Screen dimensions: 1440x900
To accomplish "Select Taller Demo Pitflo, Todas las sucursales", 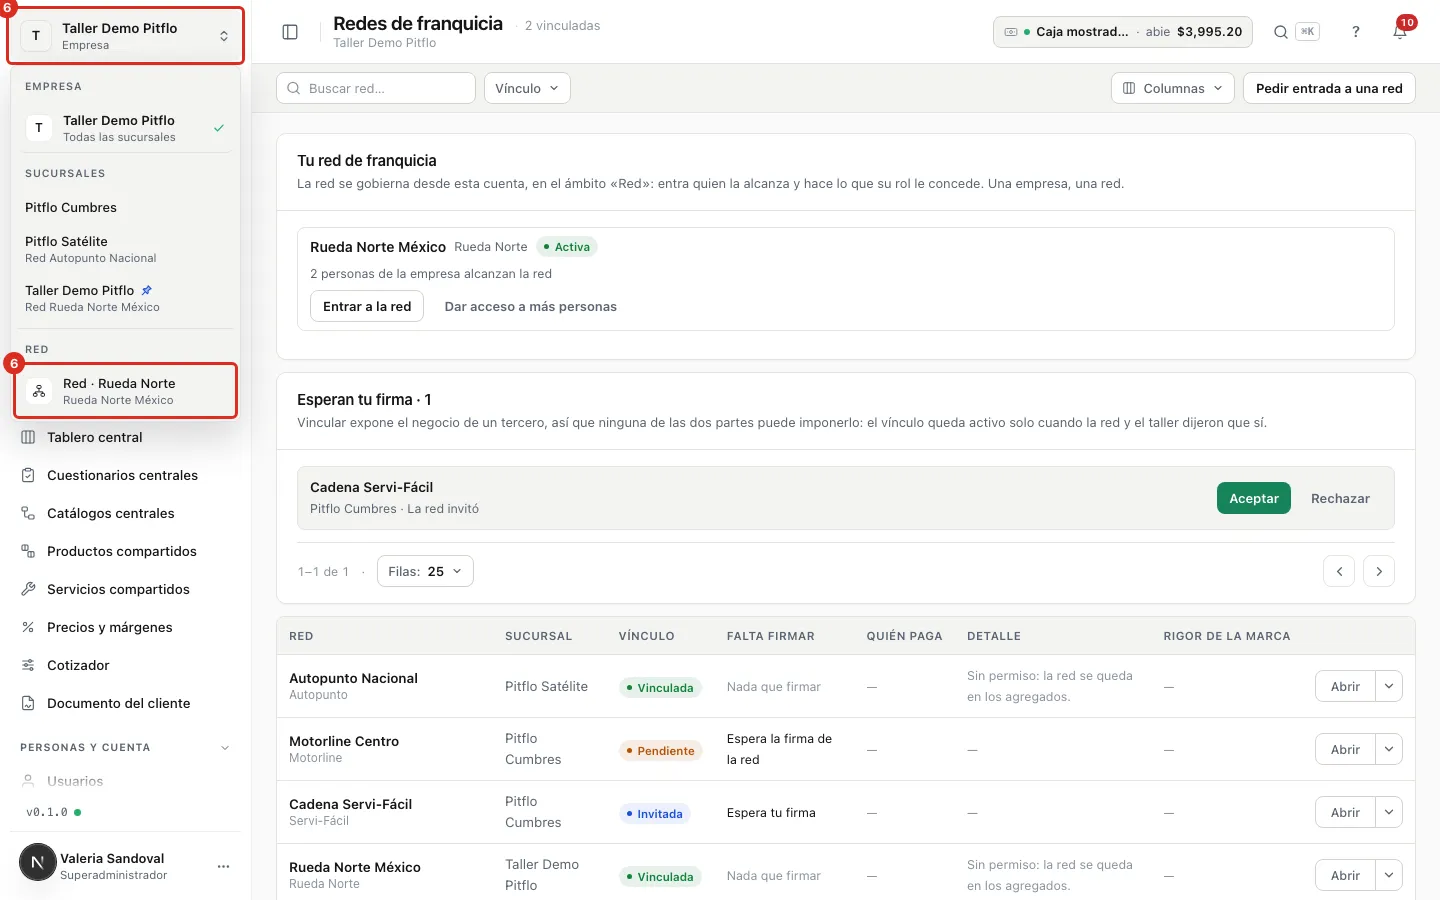I will 125,128.
